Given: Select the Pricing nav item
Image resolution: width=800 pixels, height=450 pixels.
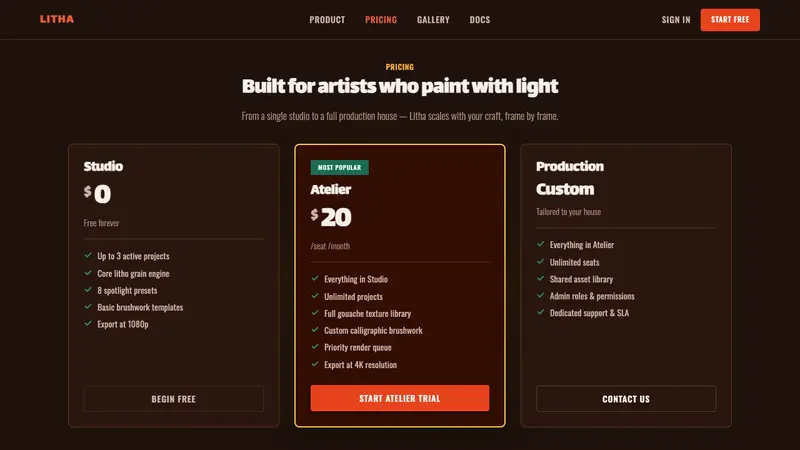Looking at the screenshot, I should [381, 19].
